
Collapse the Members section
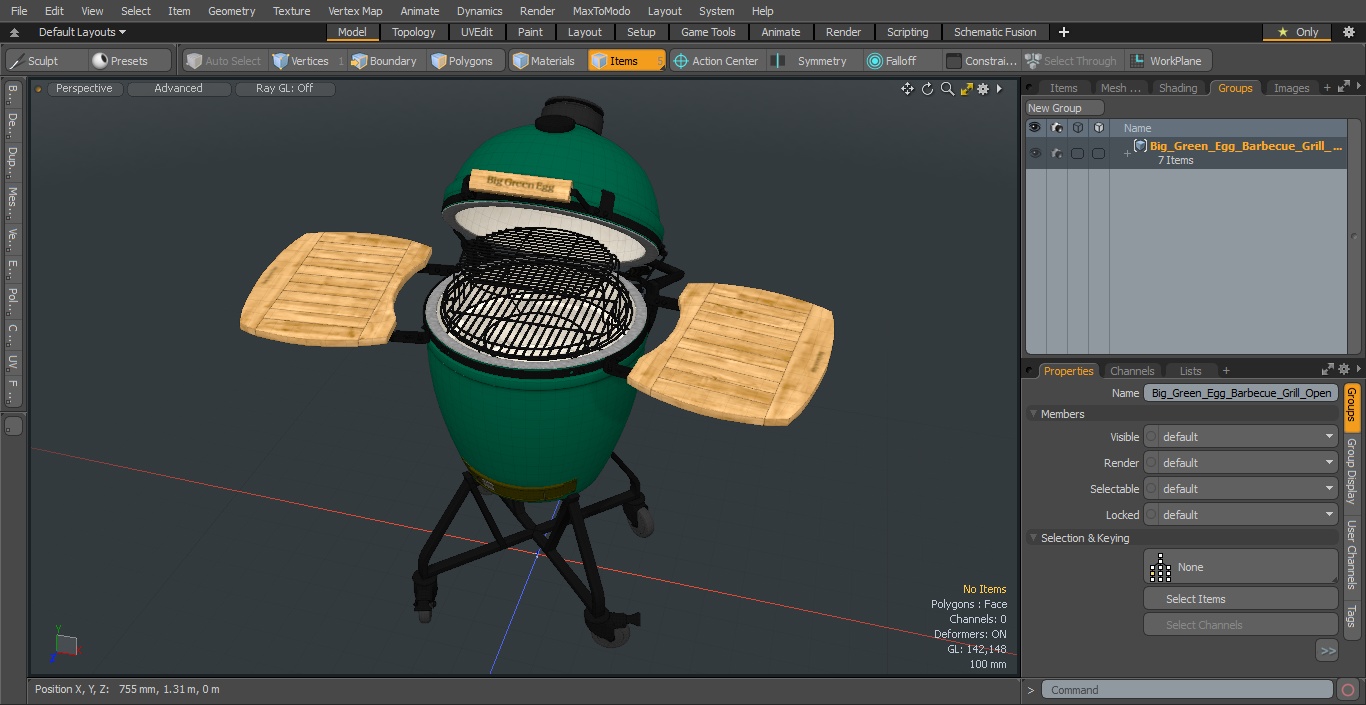[1034, 414]
